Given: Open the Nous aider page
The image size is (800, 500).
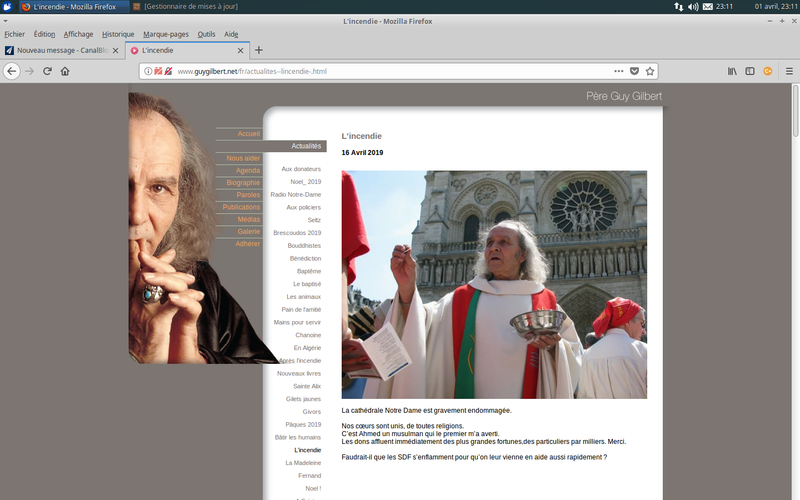Looking at the screenshot, I should [x=243, y=158].
